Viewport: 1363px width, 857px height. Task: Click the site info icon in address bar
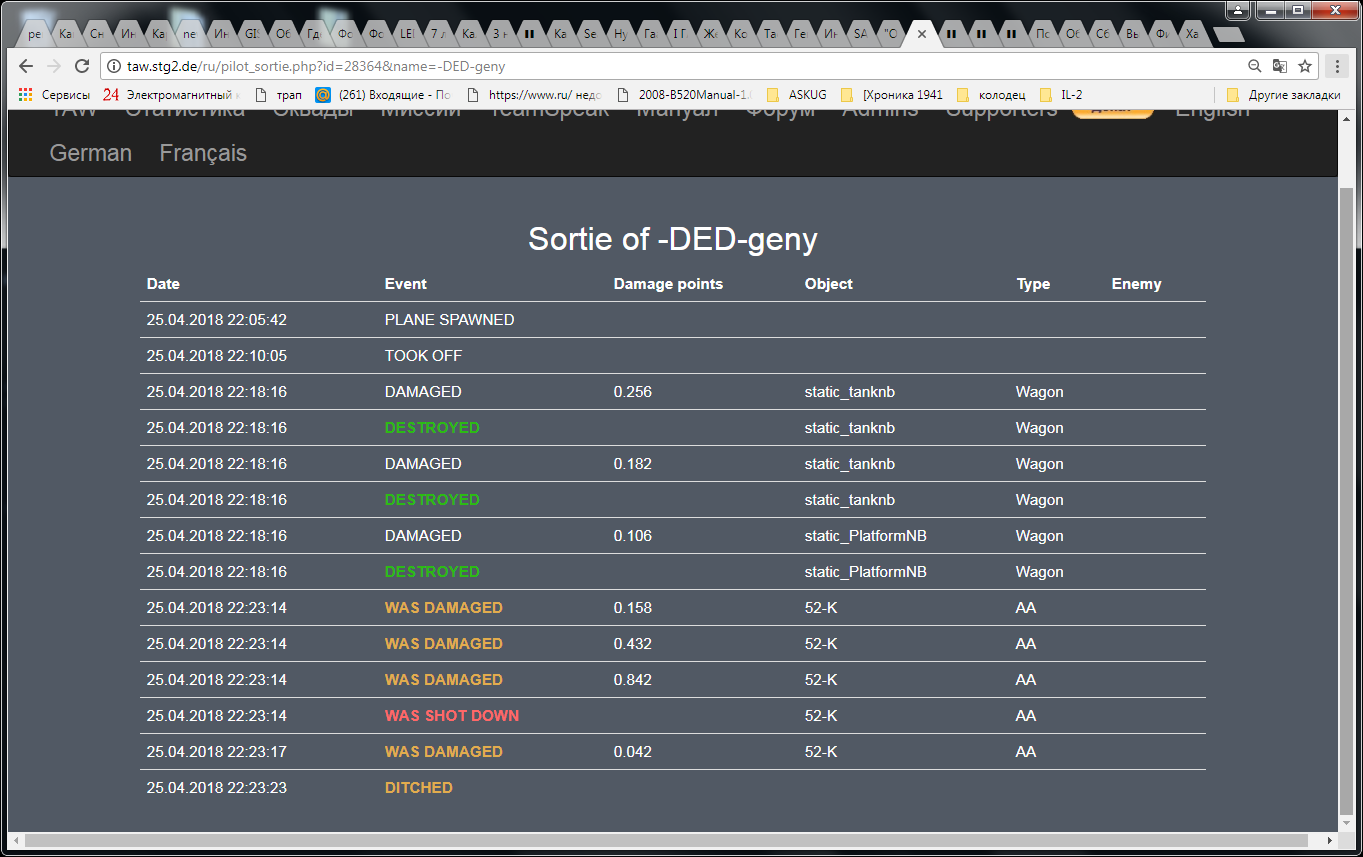pyautogui.click(x=114, y=67)
